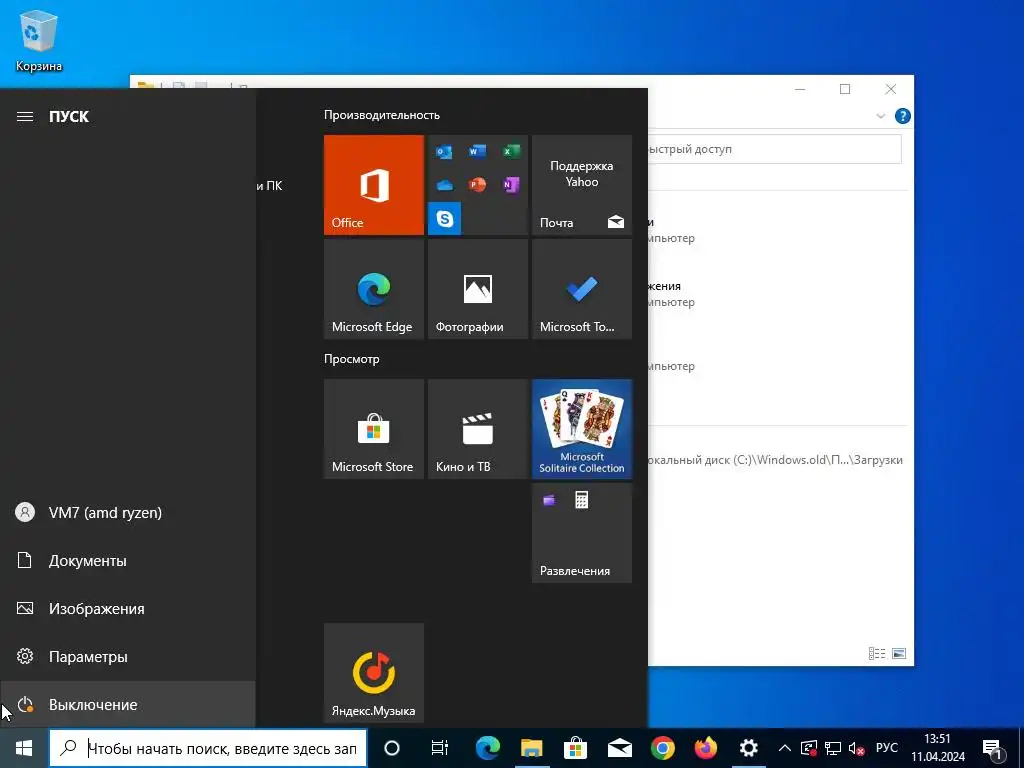Open Изображения from the Start menu
This screenshot has height=768, width=1024.
point(127,609)
